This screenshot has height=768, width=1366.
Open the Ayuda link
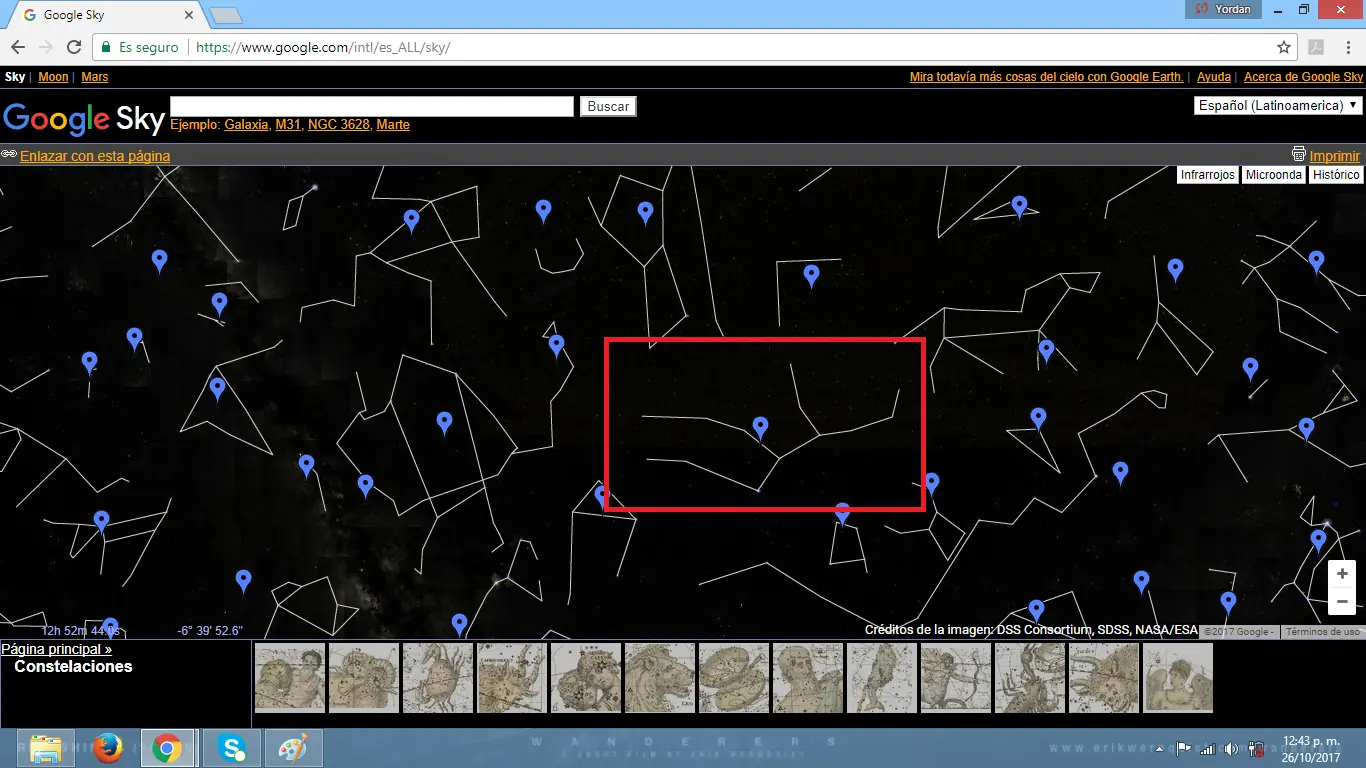point(1214,77)
